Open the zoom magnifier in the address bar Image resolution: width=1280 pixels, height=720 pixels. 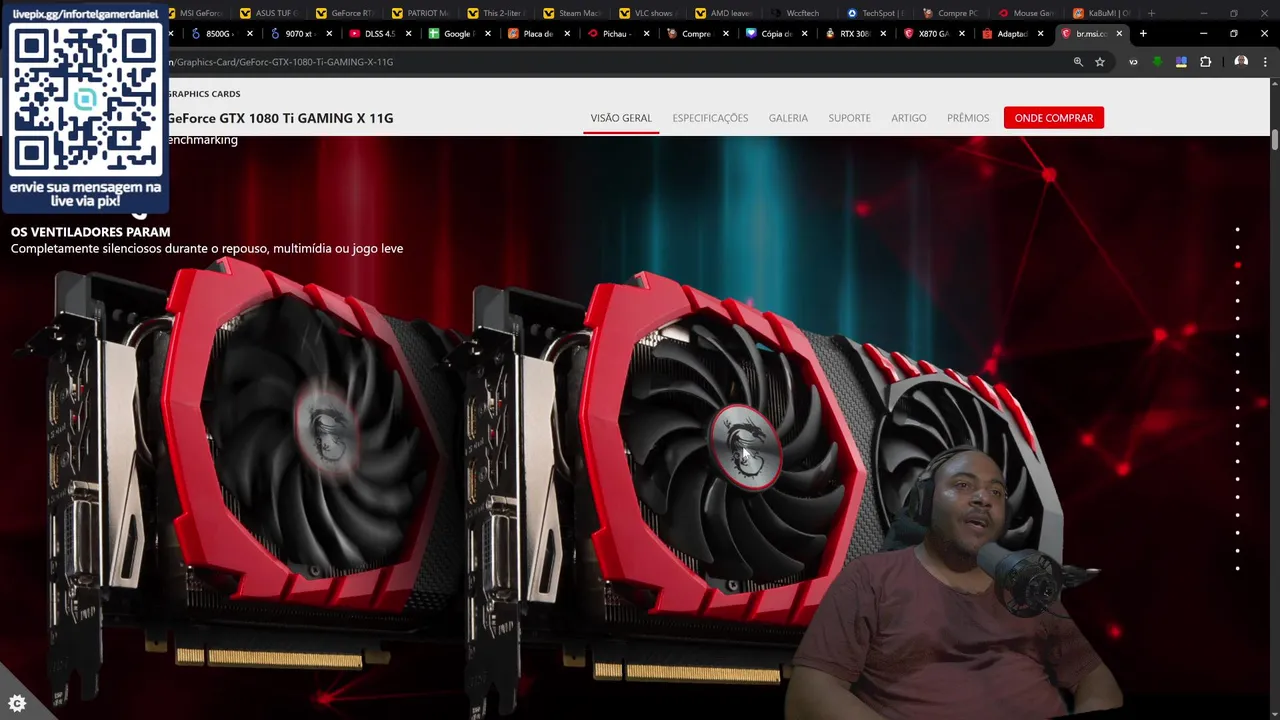tap(1078, 62)
